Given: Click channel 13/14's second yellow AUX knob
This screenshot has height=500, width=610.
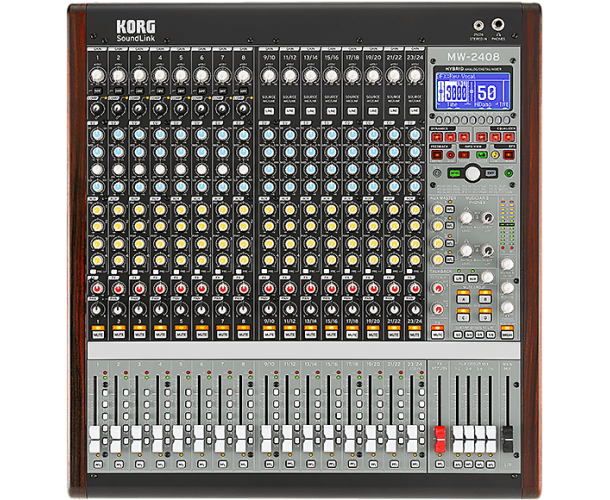Looking at the screenshot, I should (x=310, y=226).
